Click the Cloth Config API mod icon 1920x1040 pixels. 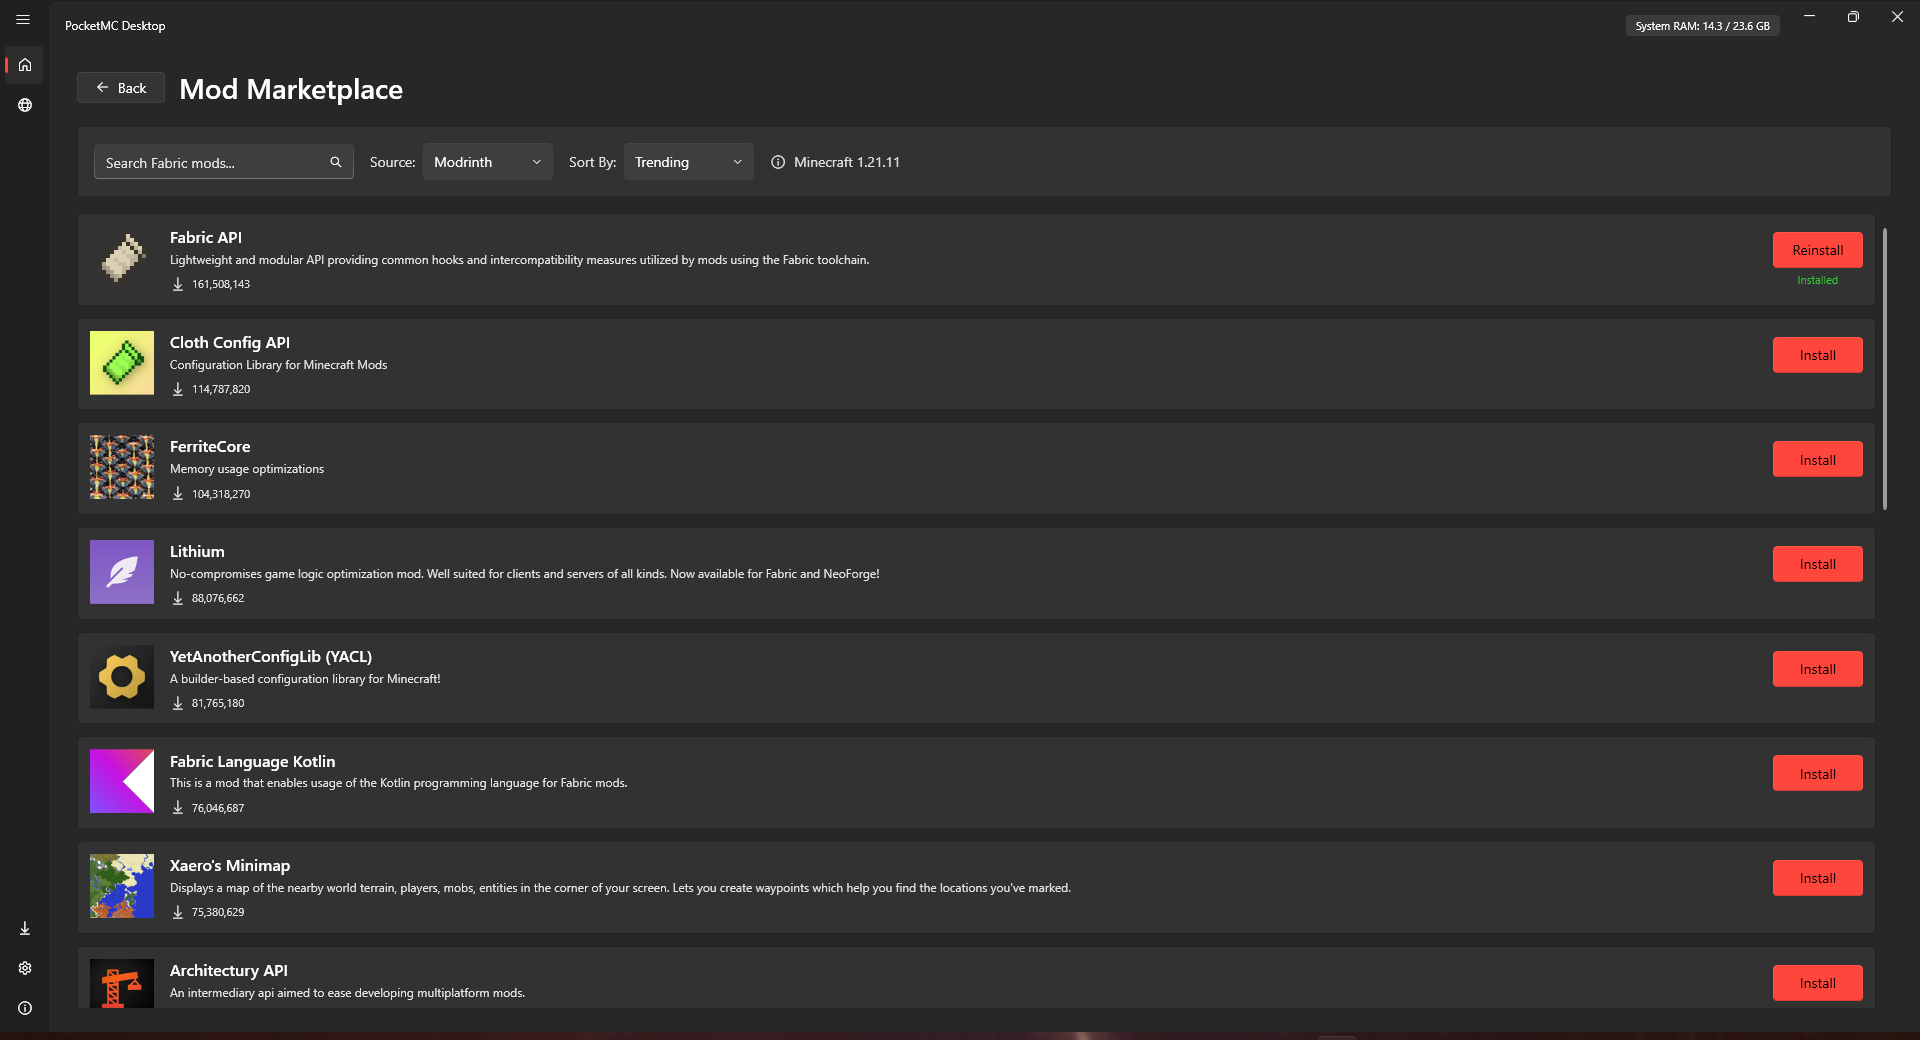click(122, 363)
